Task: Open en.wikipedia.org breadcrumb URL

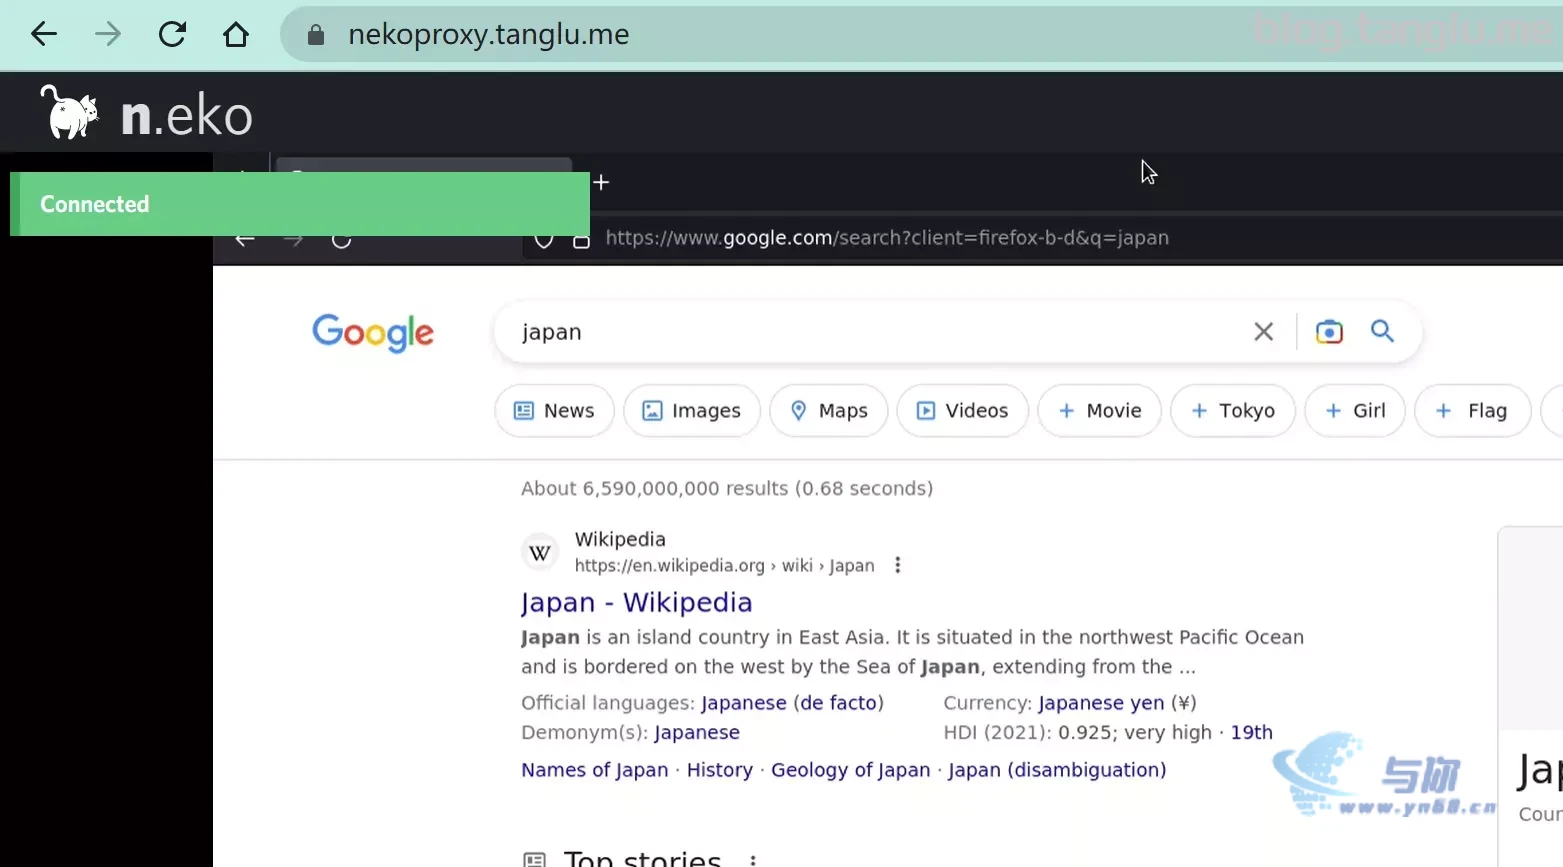Action: point(724,566)
